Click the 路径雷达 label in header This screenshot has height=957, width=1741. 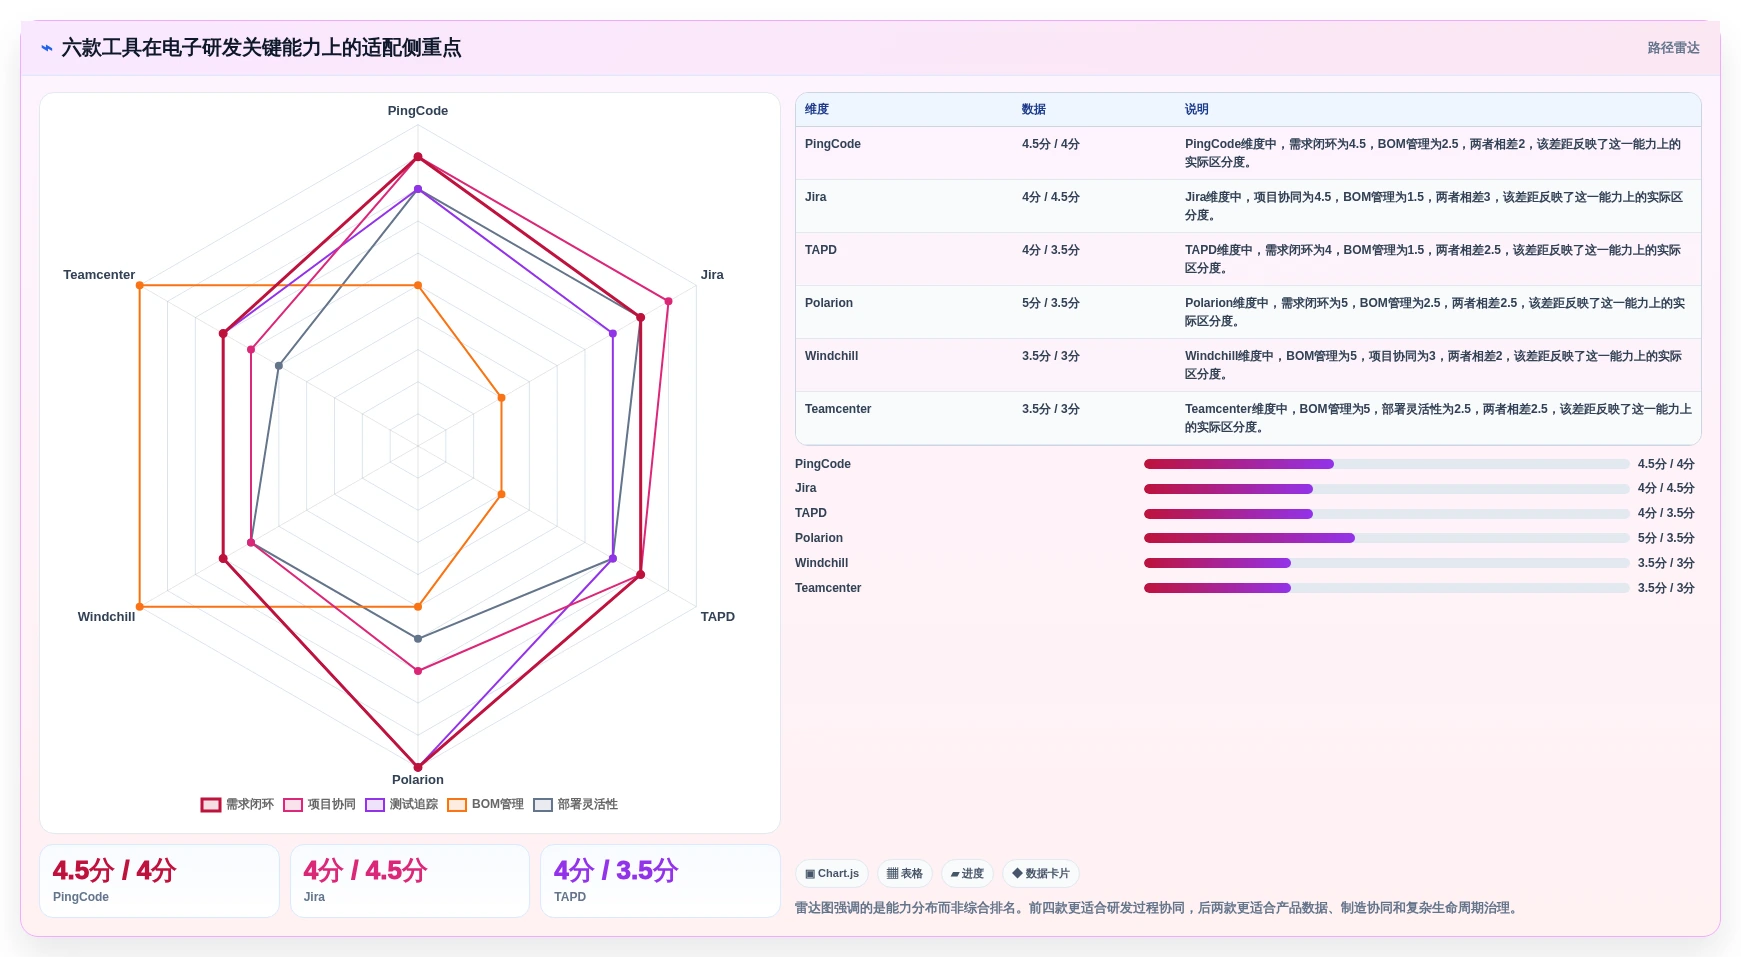(1673, 48)
